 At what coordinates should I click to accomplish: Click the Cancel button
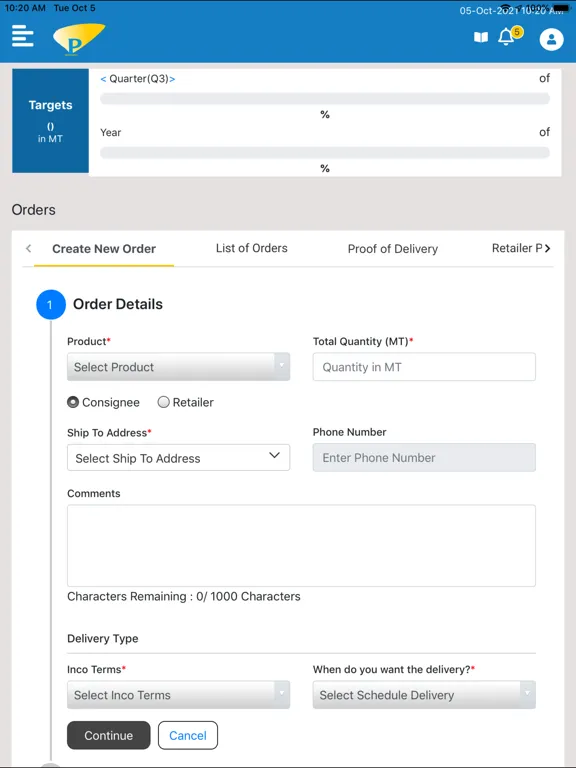pos(188,735)
